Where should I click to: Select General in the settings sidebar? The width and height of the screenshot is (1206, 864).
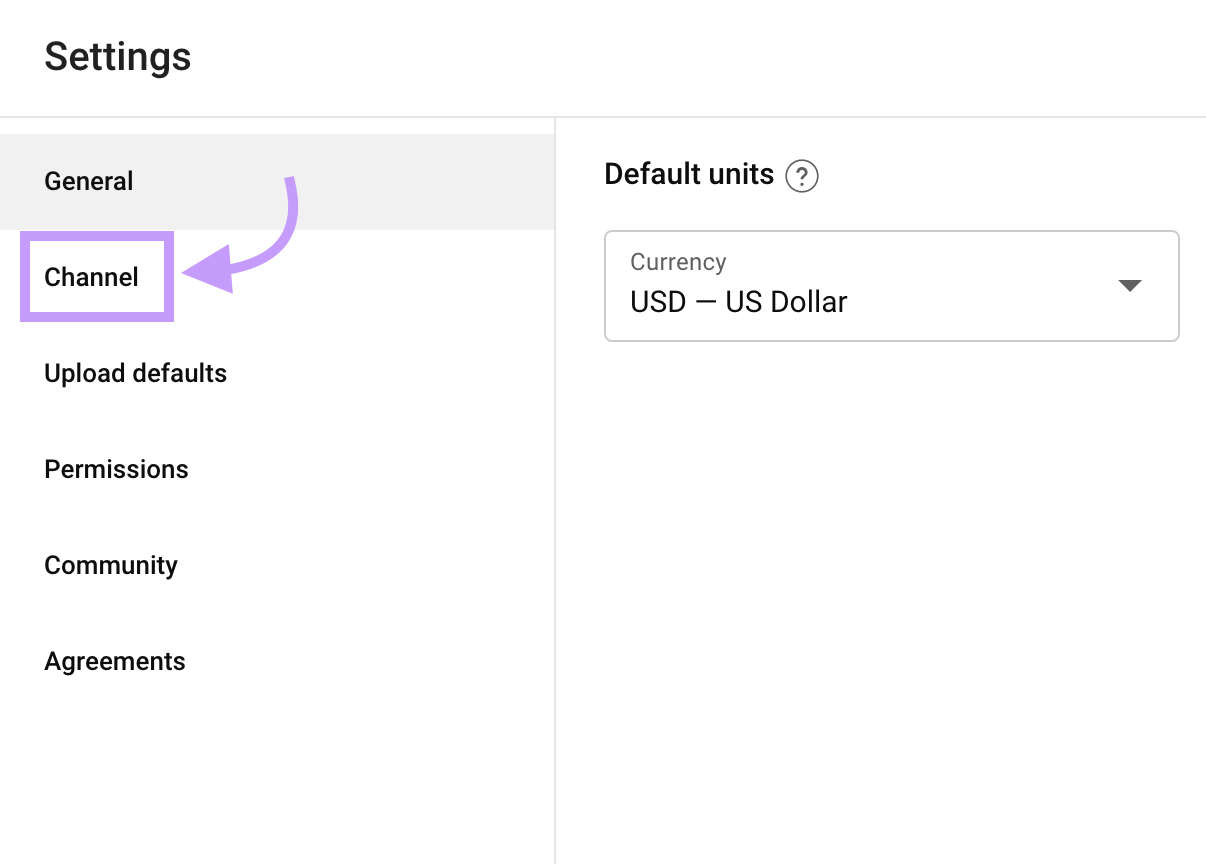coord(88,181)
